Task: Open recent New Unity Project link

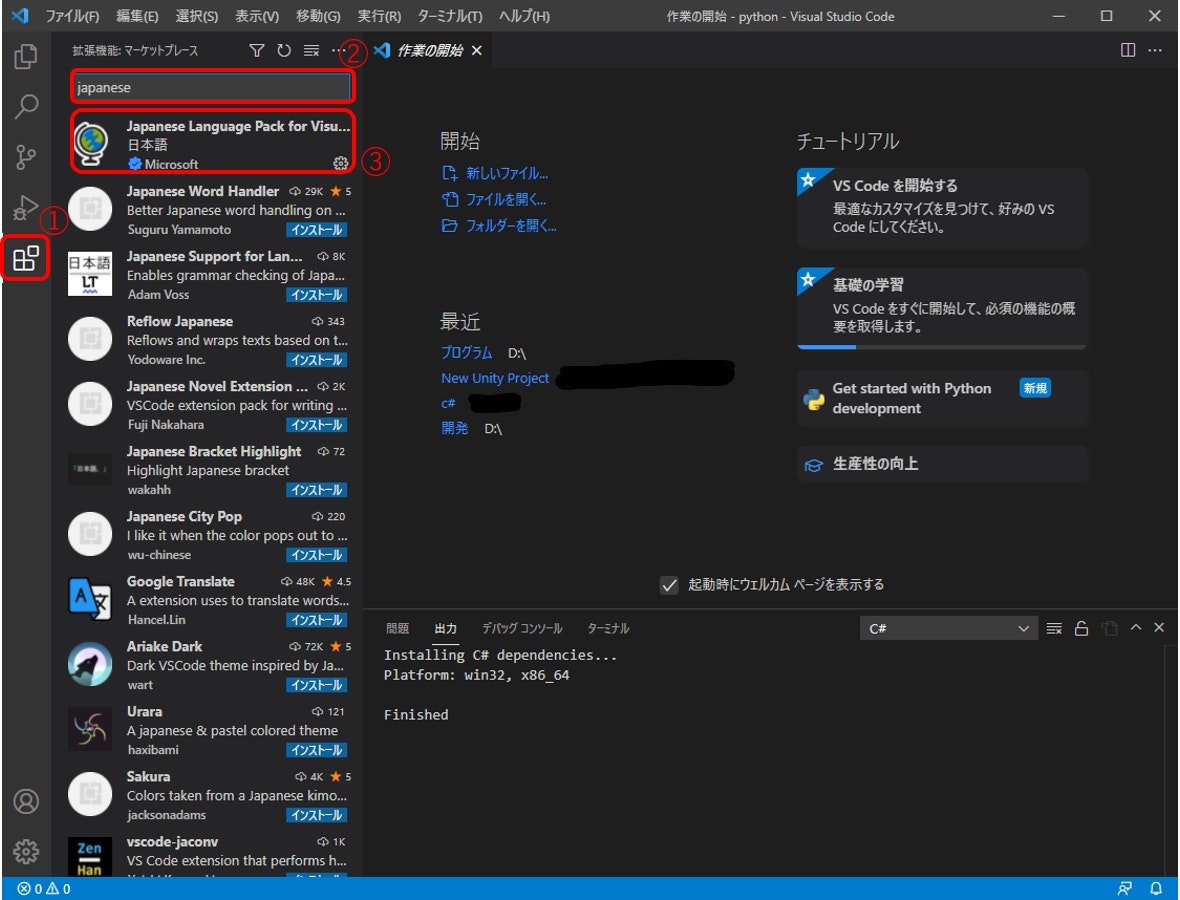Action: pos(494,378)
